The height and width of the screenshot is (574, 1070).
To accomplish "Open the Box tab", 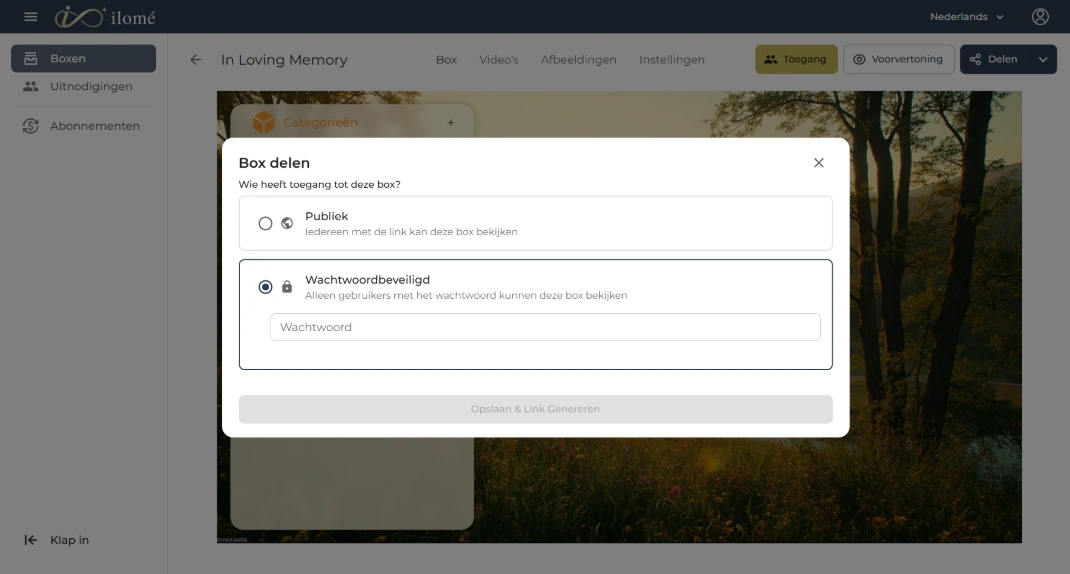I will (x=446, y=59).
